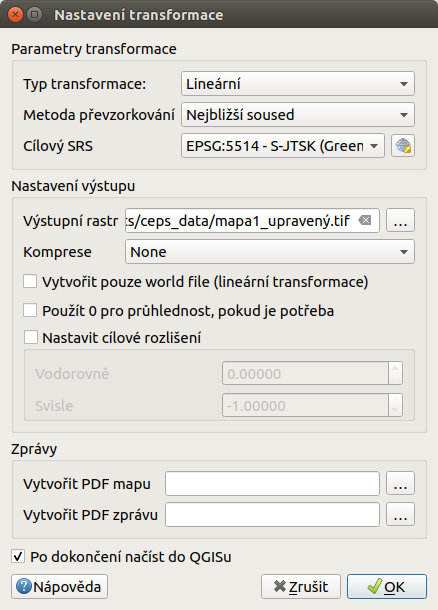
Task: Select the Vodorovně resolution spin box
Action: [312, 373]
